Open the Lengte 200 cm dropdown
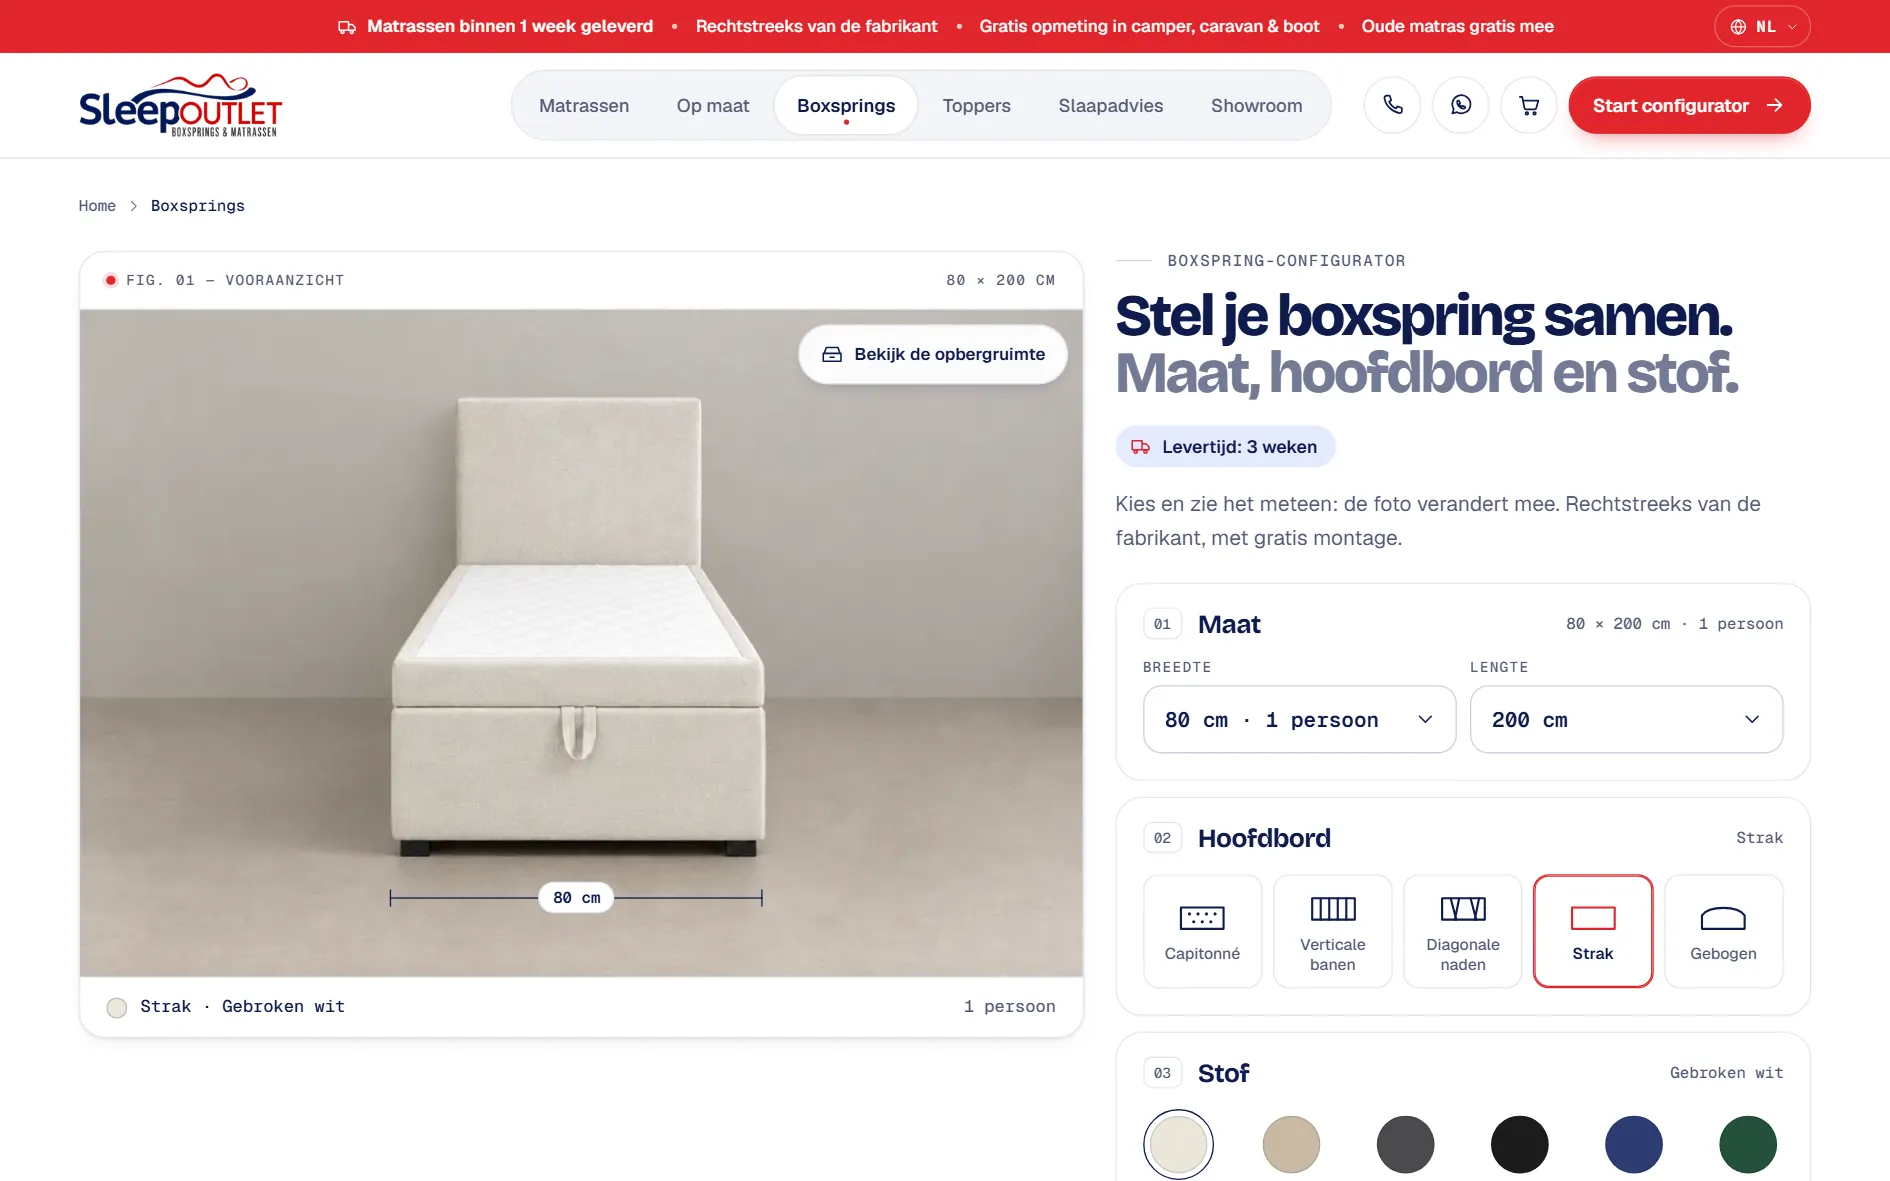1890x1181 pixels. (x=1626, y=719)
